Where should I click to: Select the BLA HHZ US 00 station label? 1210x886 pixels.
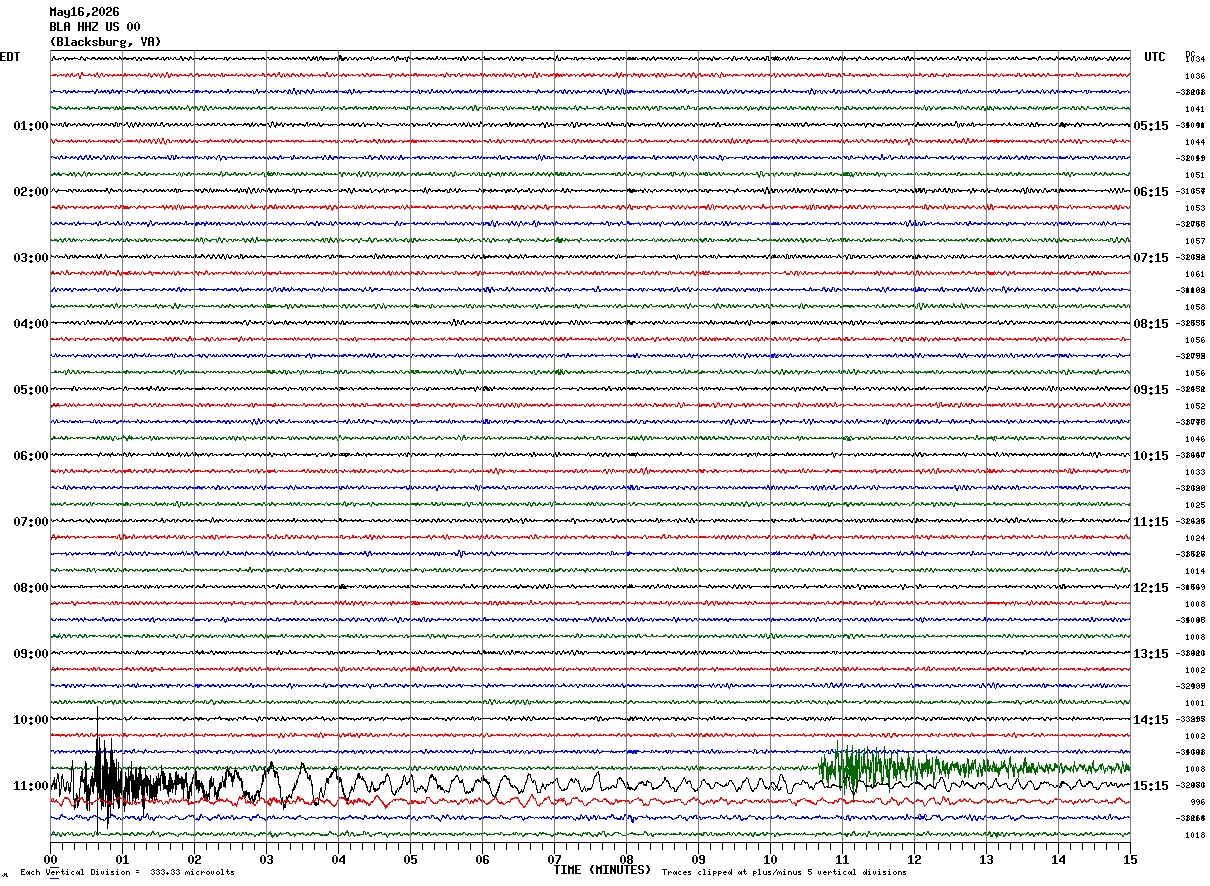click(95, 27)
